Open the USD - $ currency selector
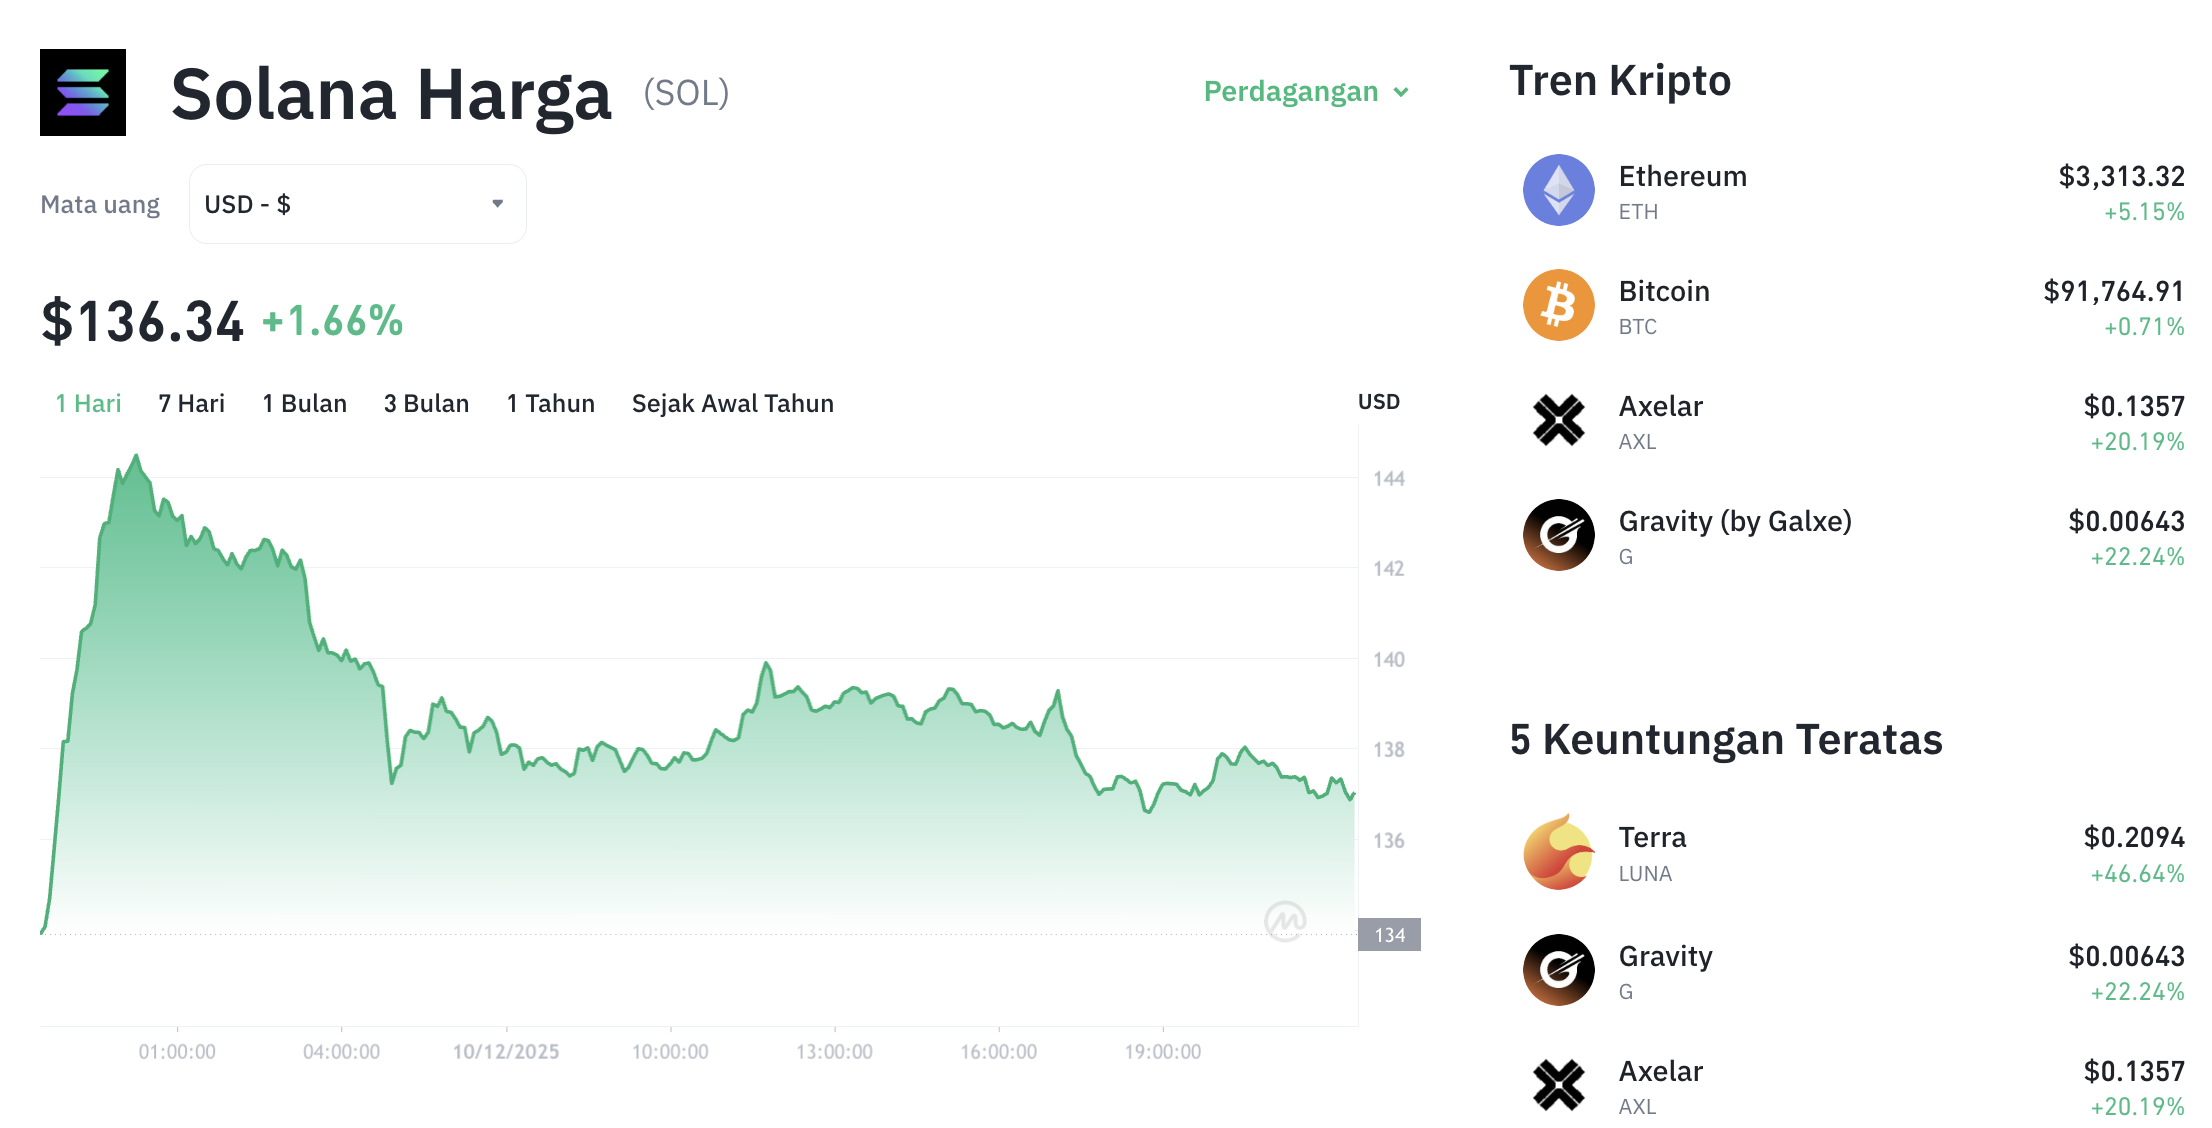Screen dimensions: 2212x1128 coord(357,204)
